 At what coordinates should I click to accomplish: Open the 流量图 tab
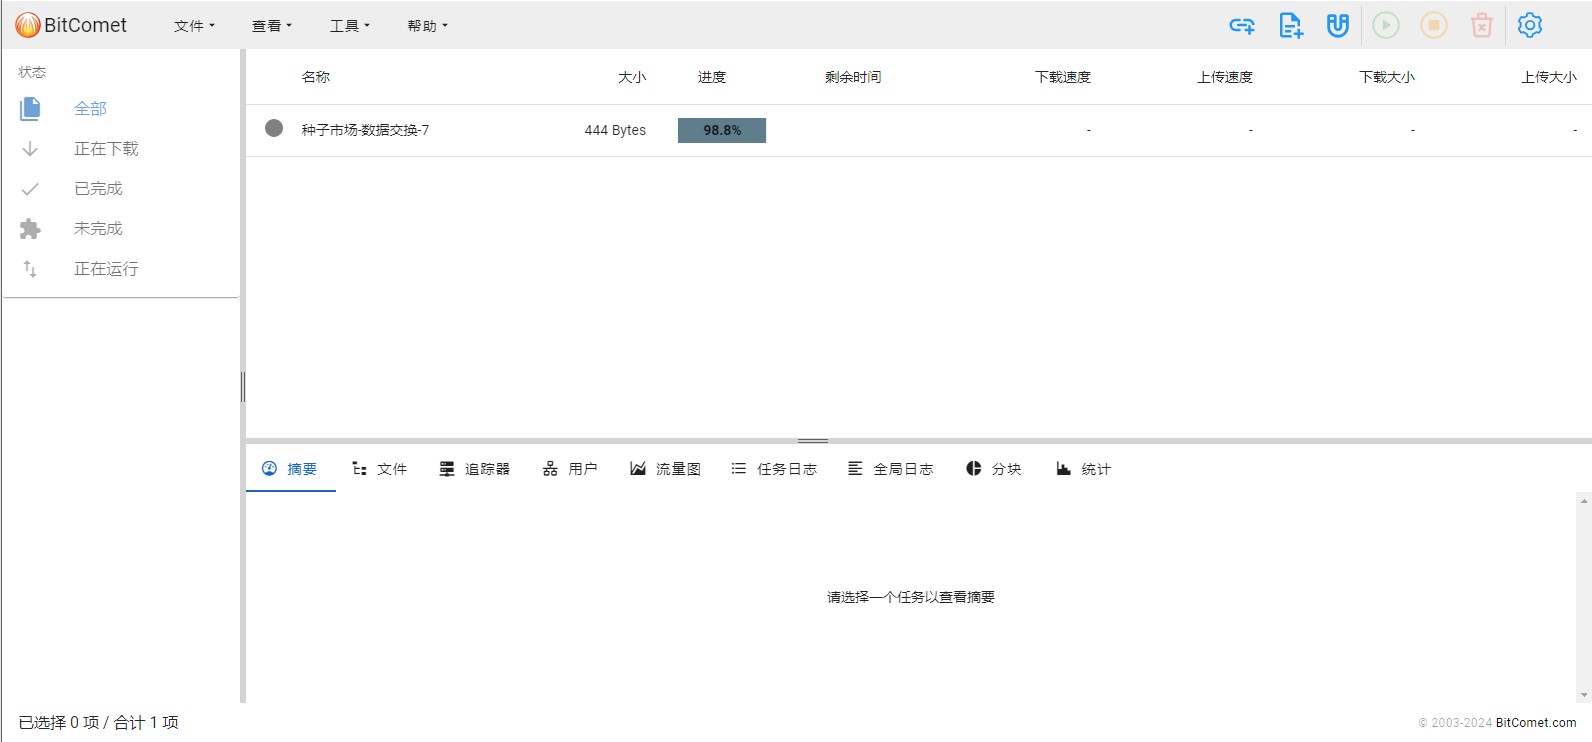point(665,469)
